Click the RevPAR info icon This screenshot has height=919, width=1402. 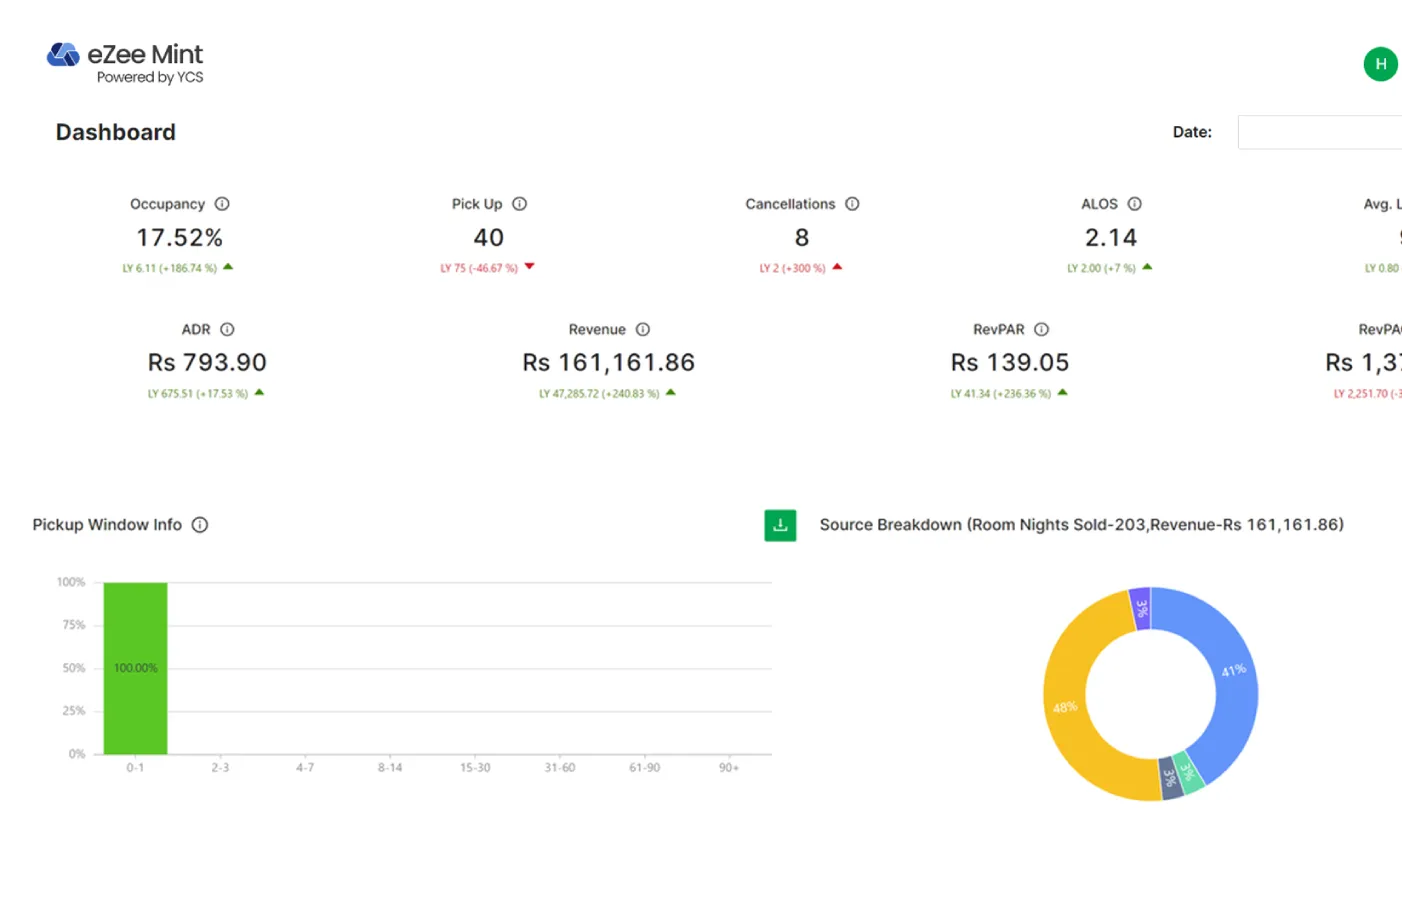point(1041,330)
